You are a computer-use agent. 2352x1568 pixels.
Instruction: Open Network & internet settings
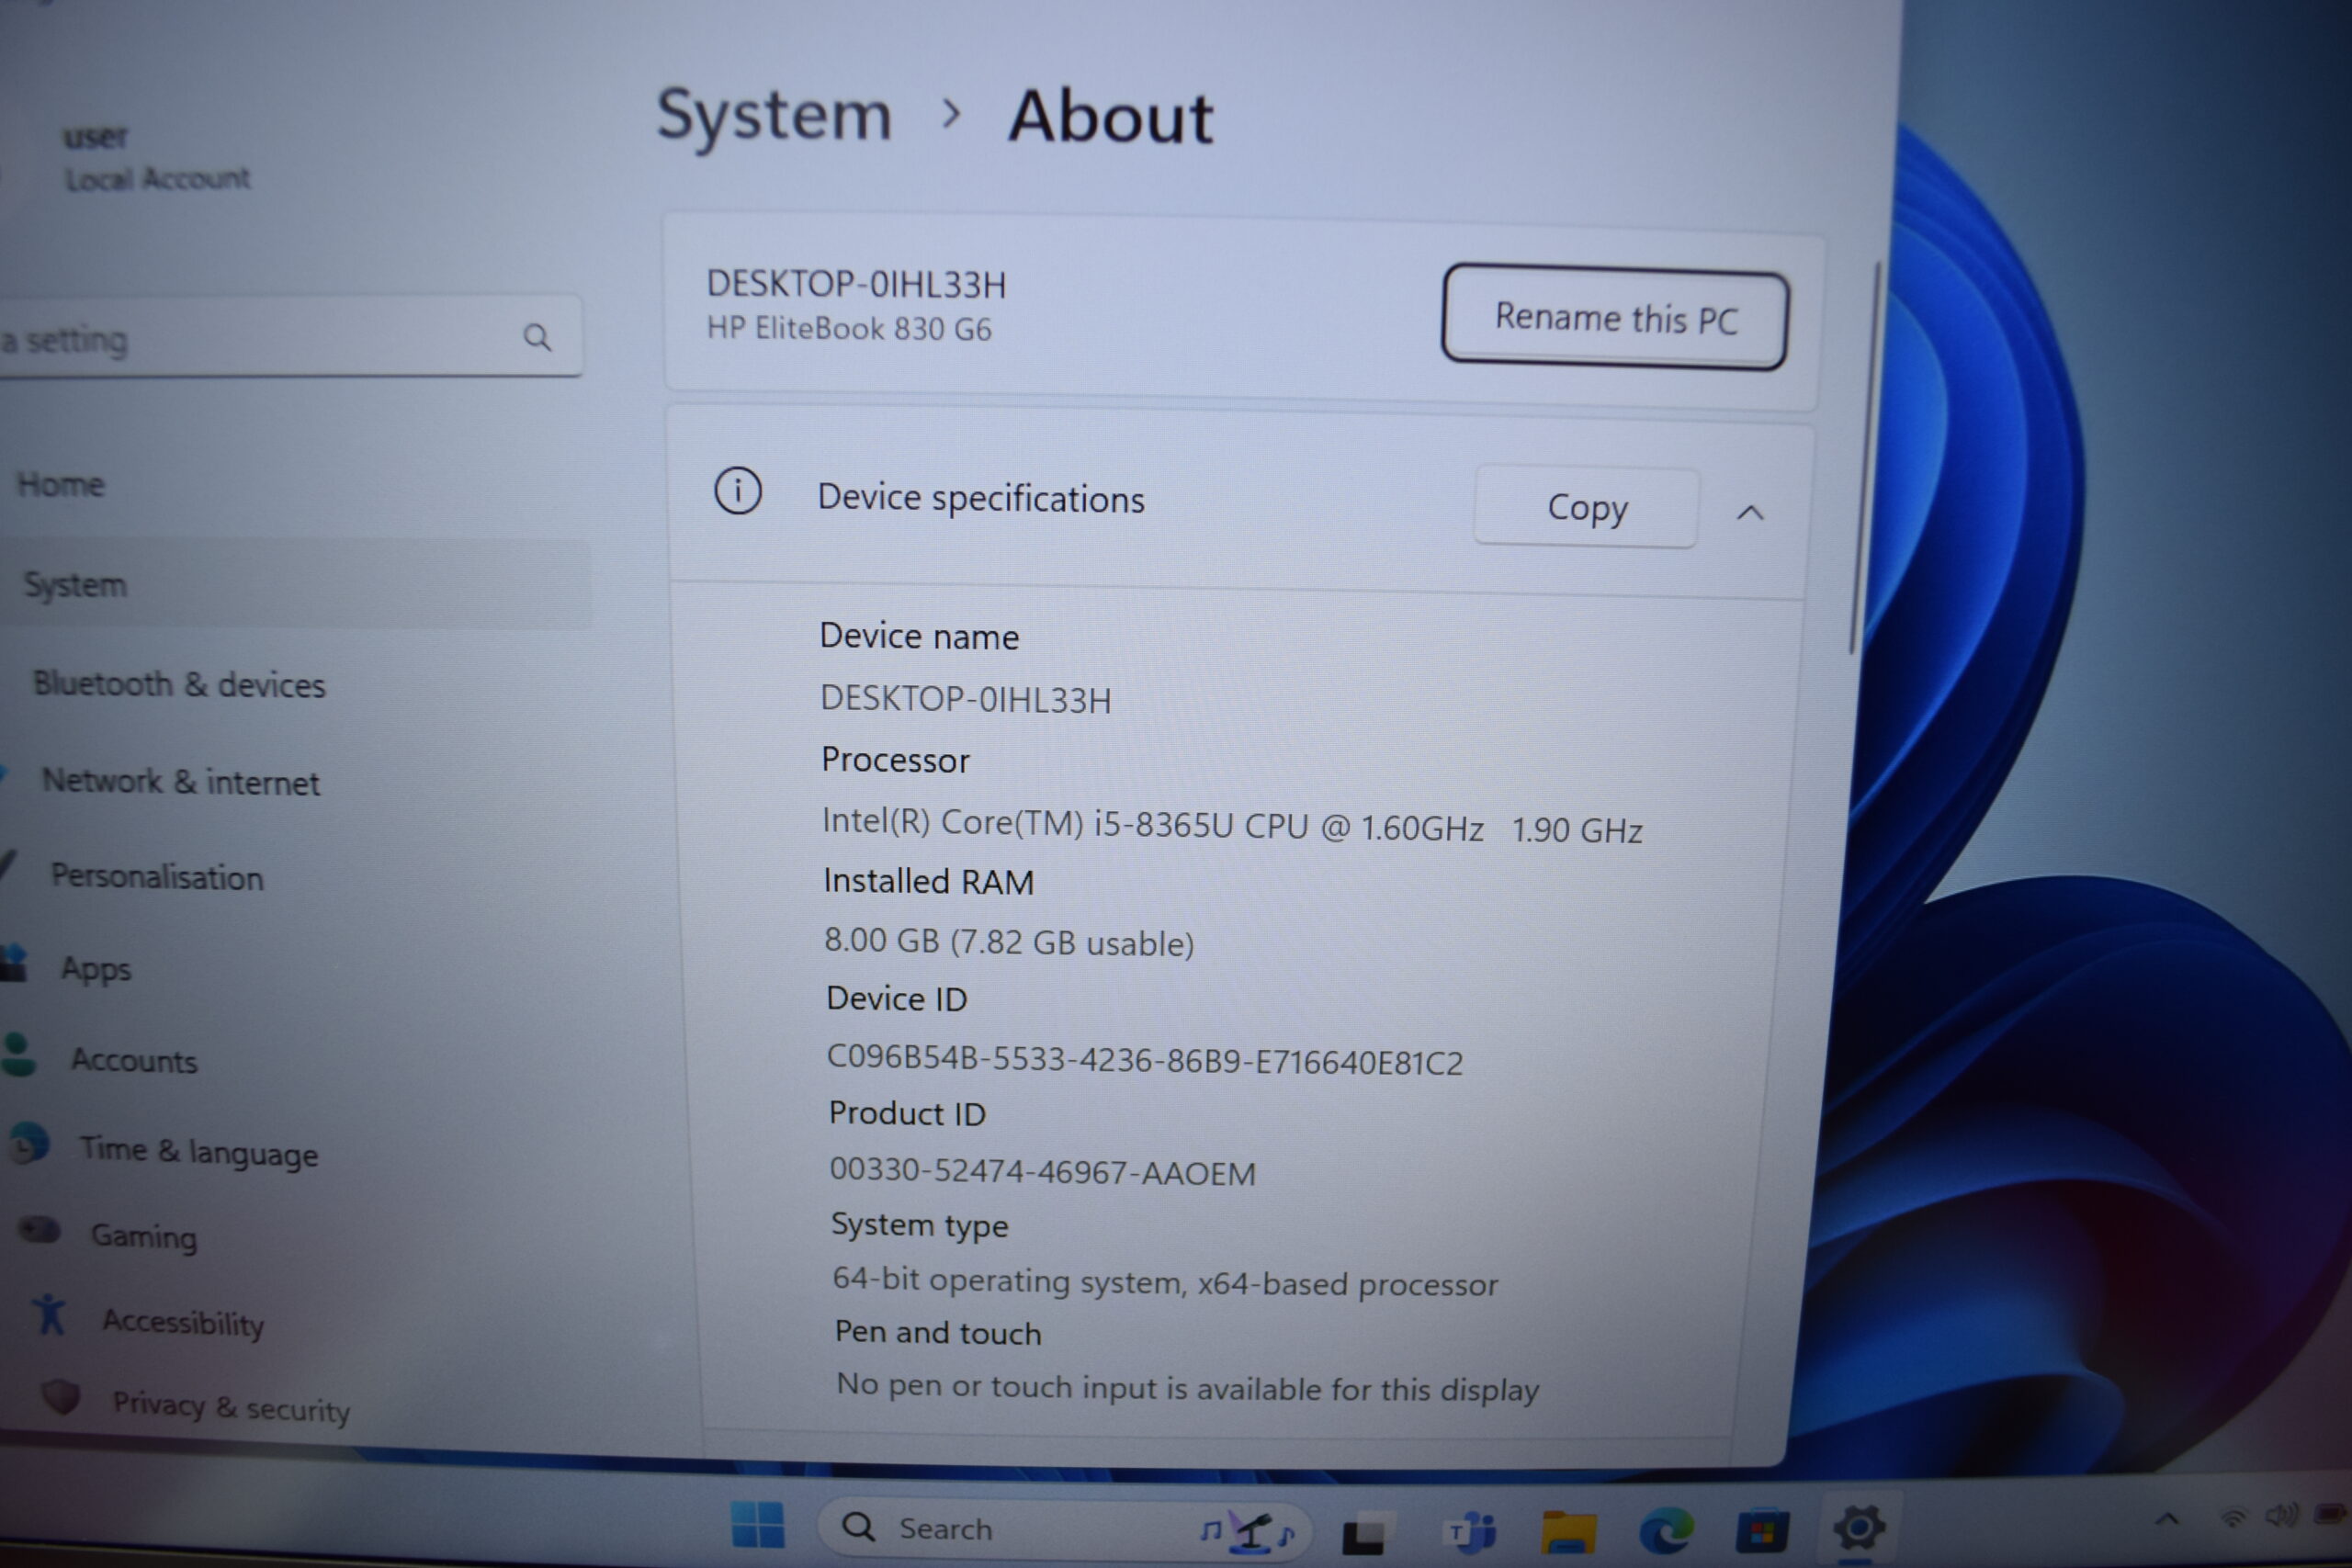coord(181,782)
